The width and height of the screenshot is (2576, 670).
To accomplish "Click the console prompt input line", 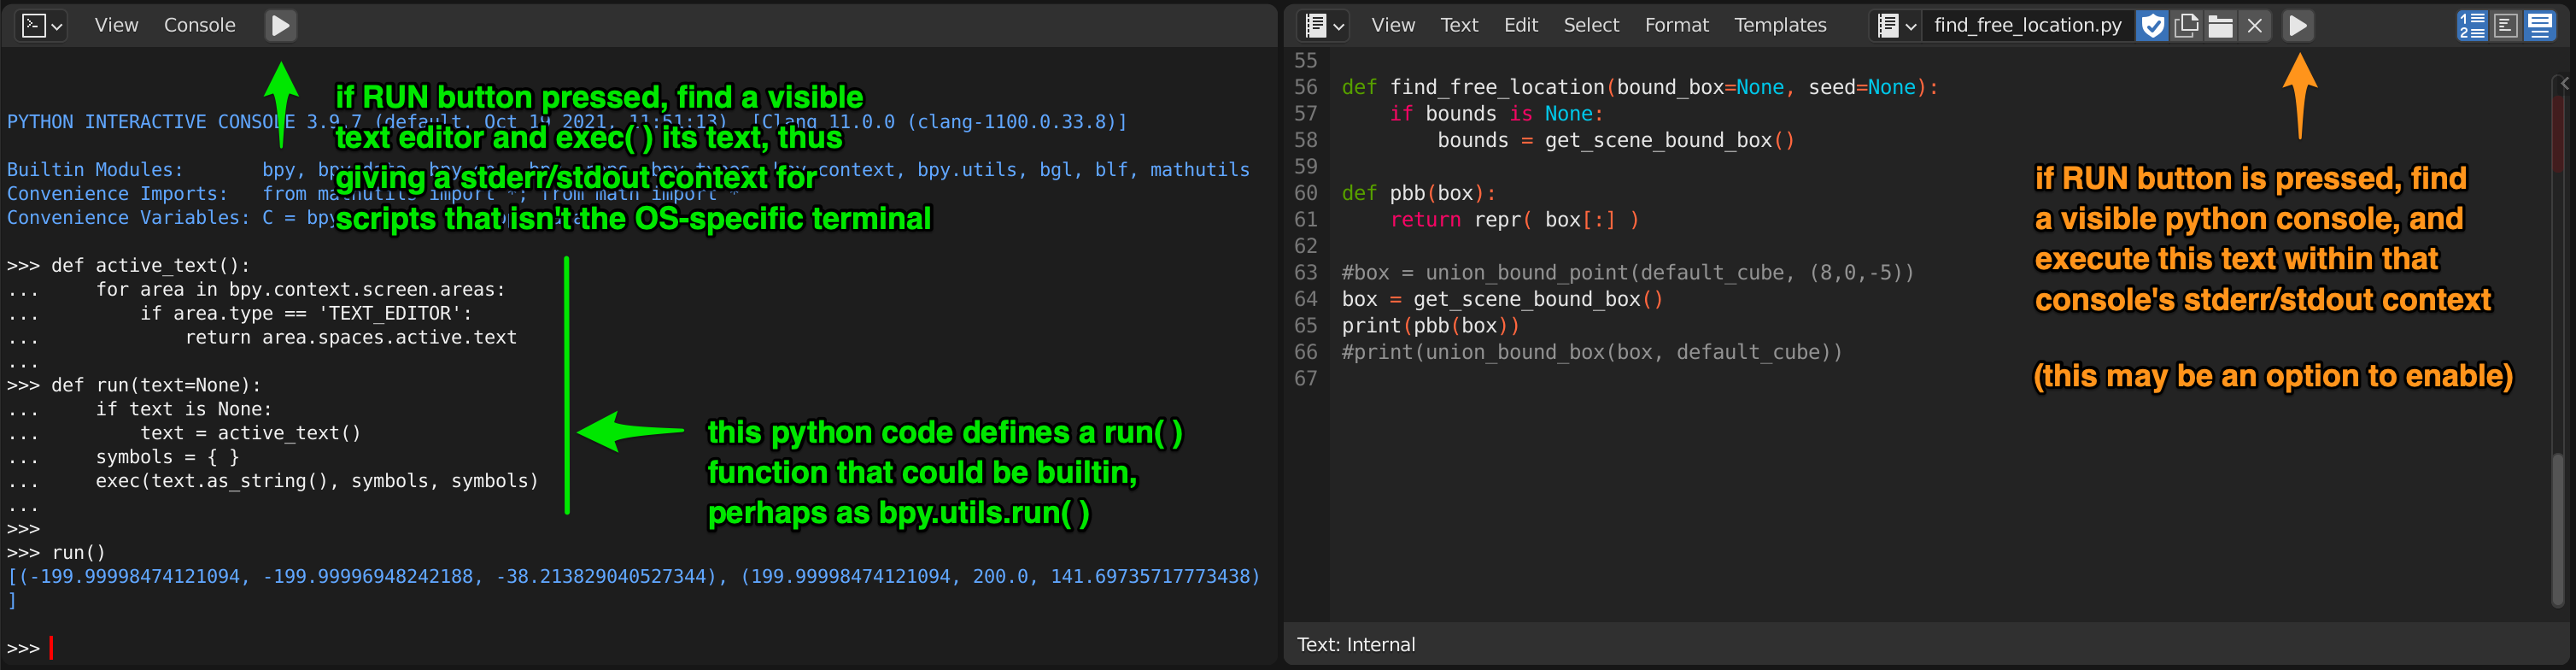I will [640, 648].
